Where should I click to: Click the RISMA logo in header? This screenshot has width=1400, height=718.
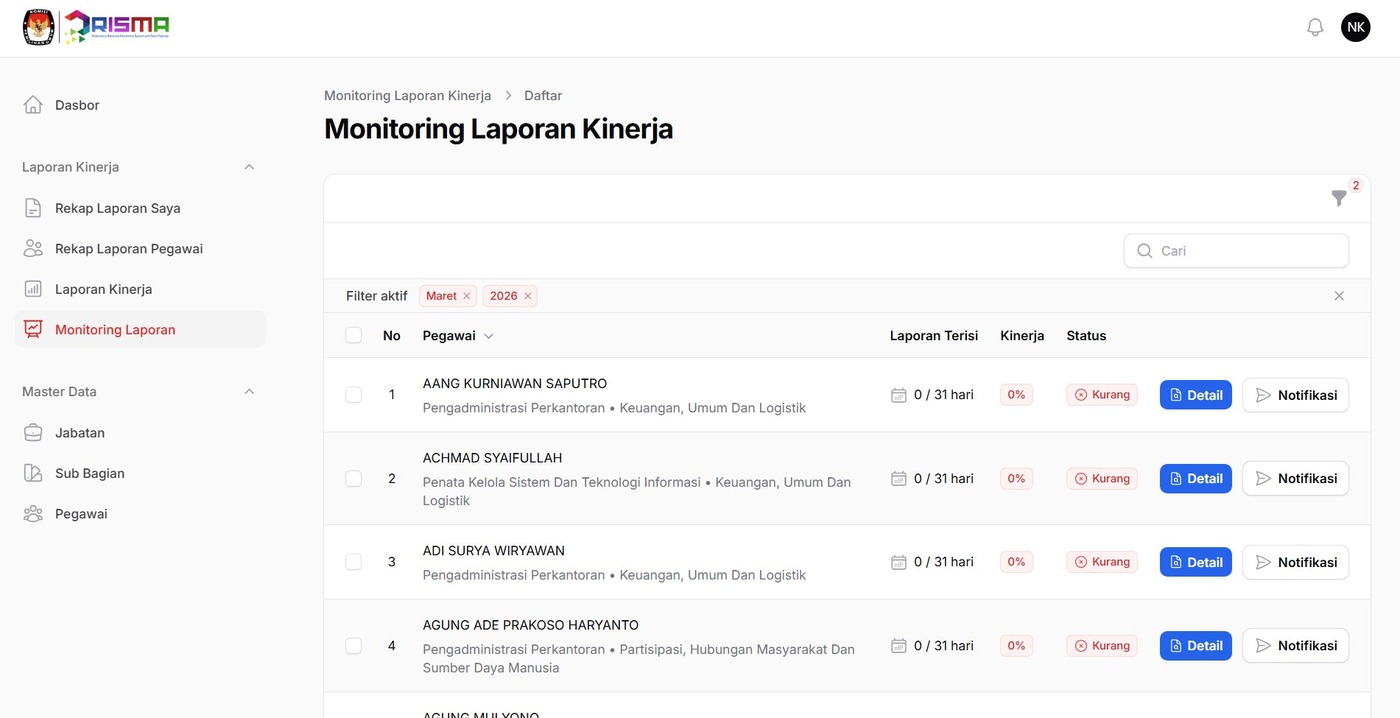(x=115, y=27)
